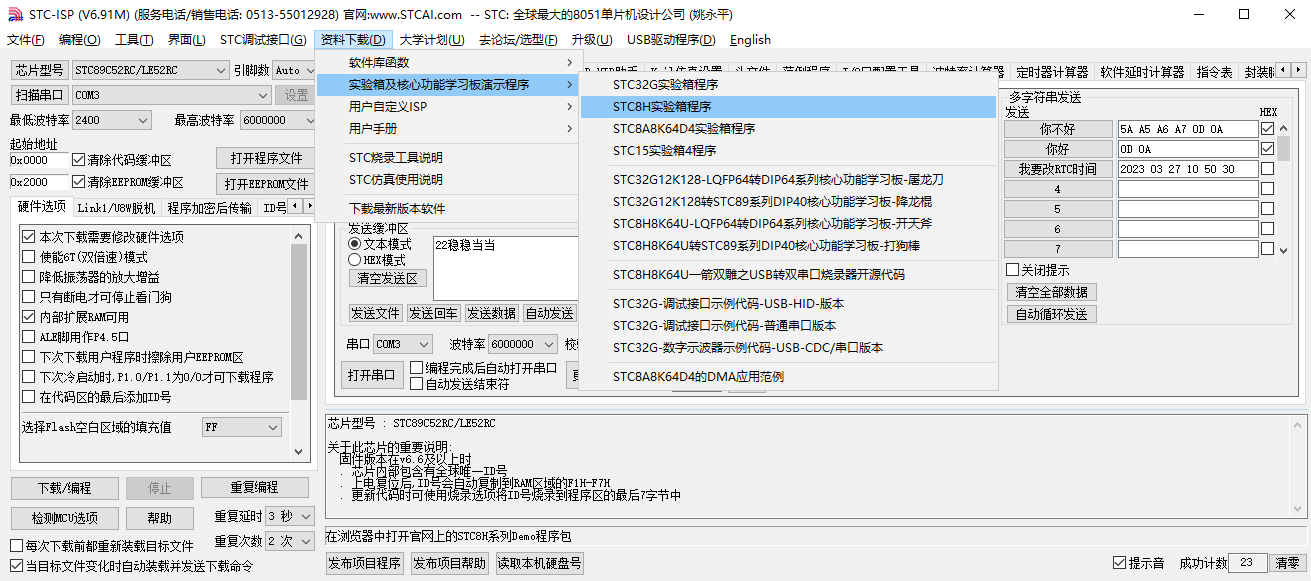Choose STC烧录工具说明 menu entry

[x=447, y=158]
